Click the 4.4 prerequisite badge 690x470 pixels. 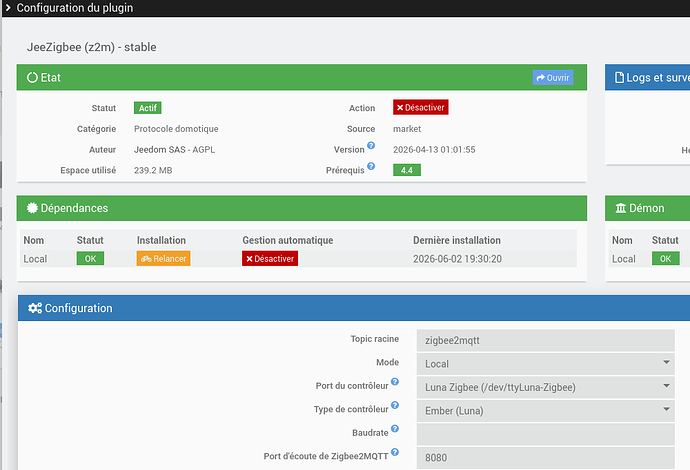point(407,170)
